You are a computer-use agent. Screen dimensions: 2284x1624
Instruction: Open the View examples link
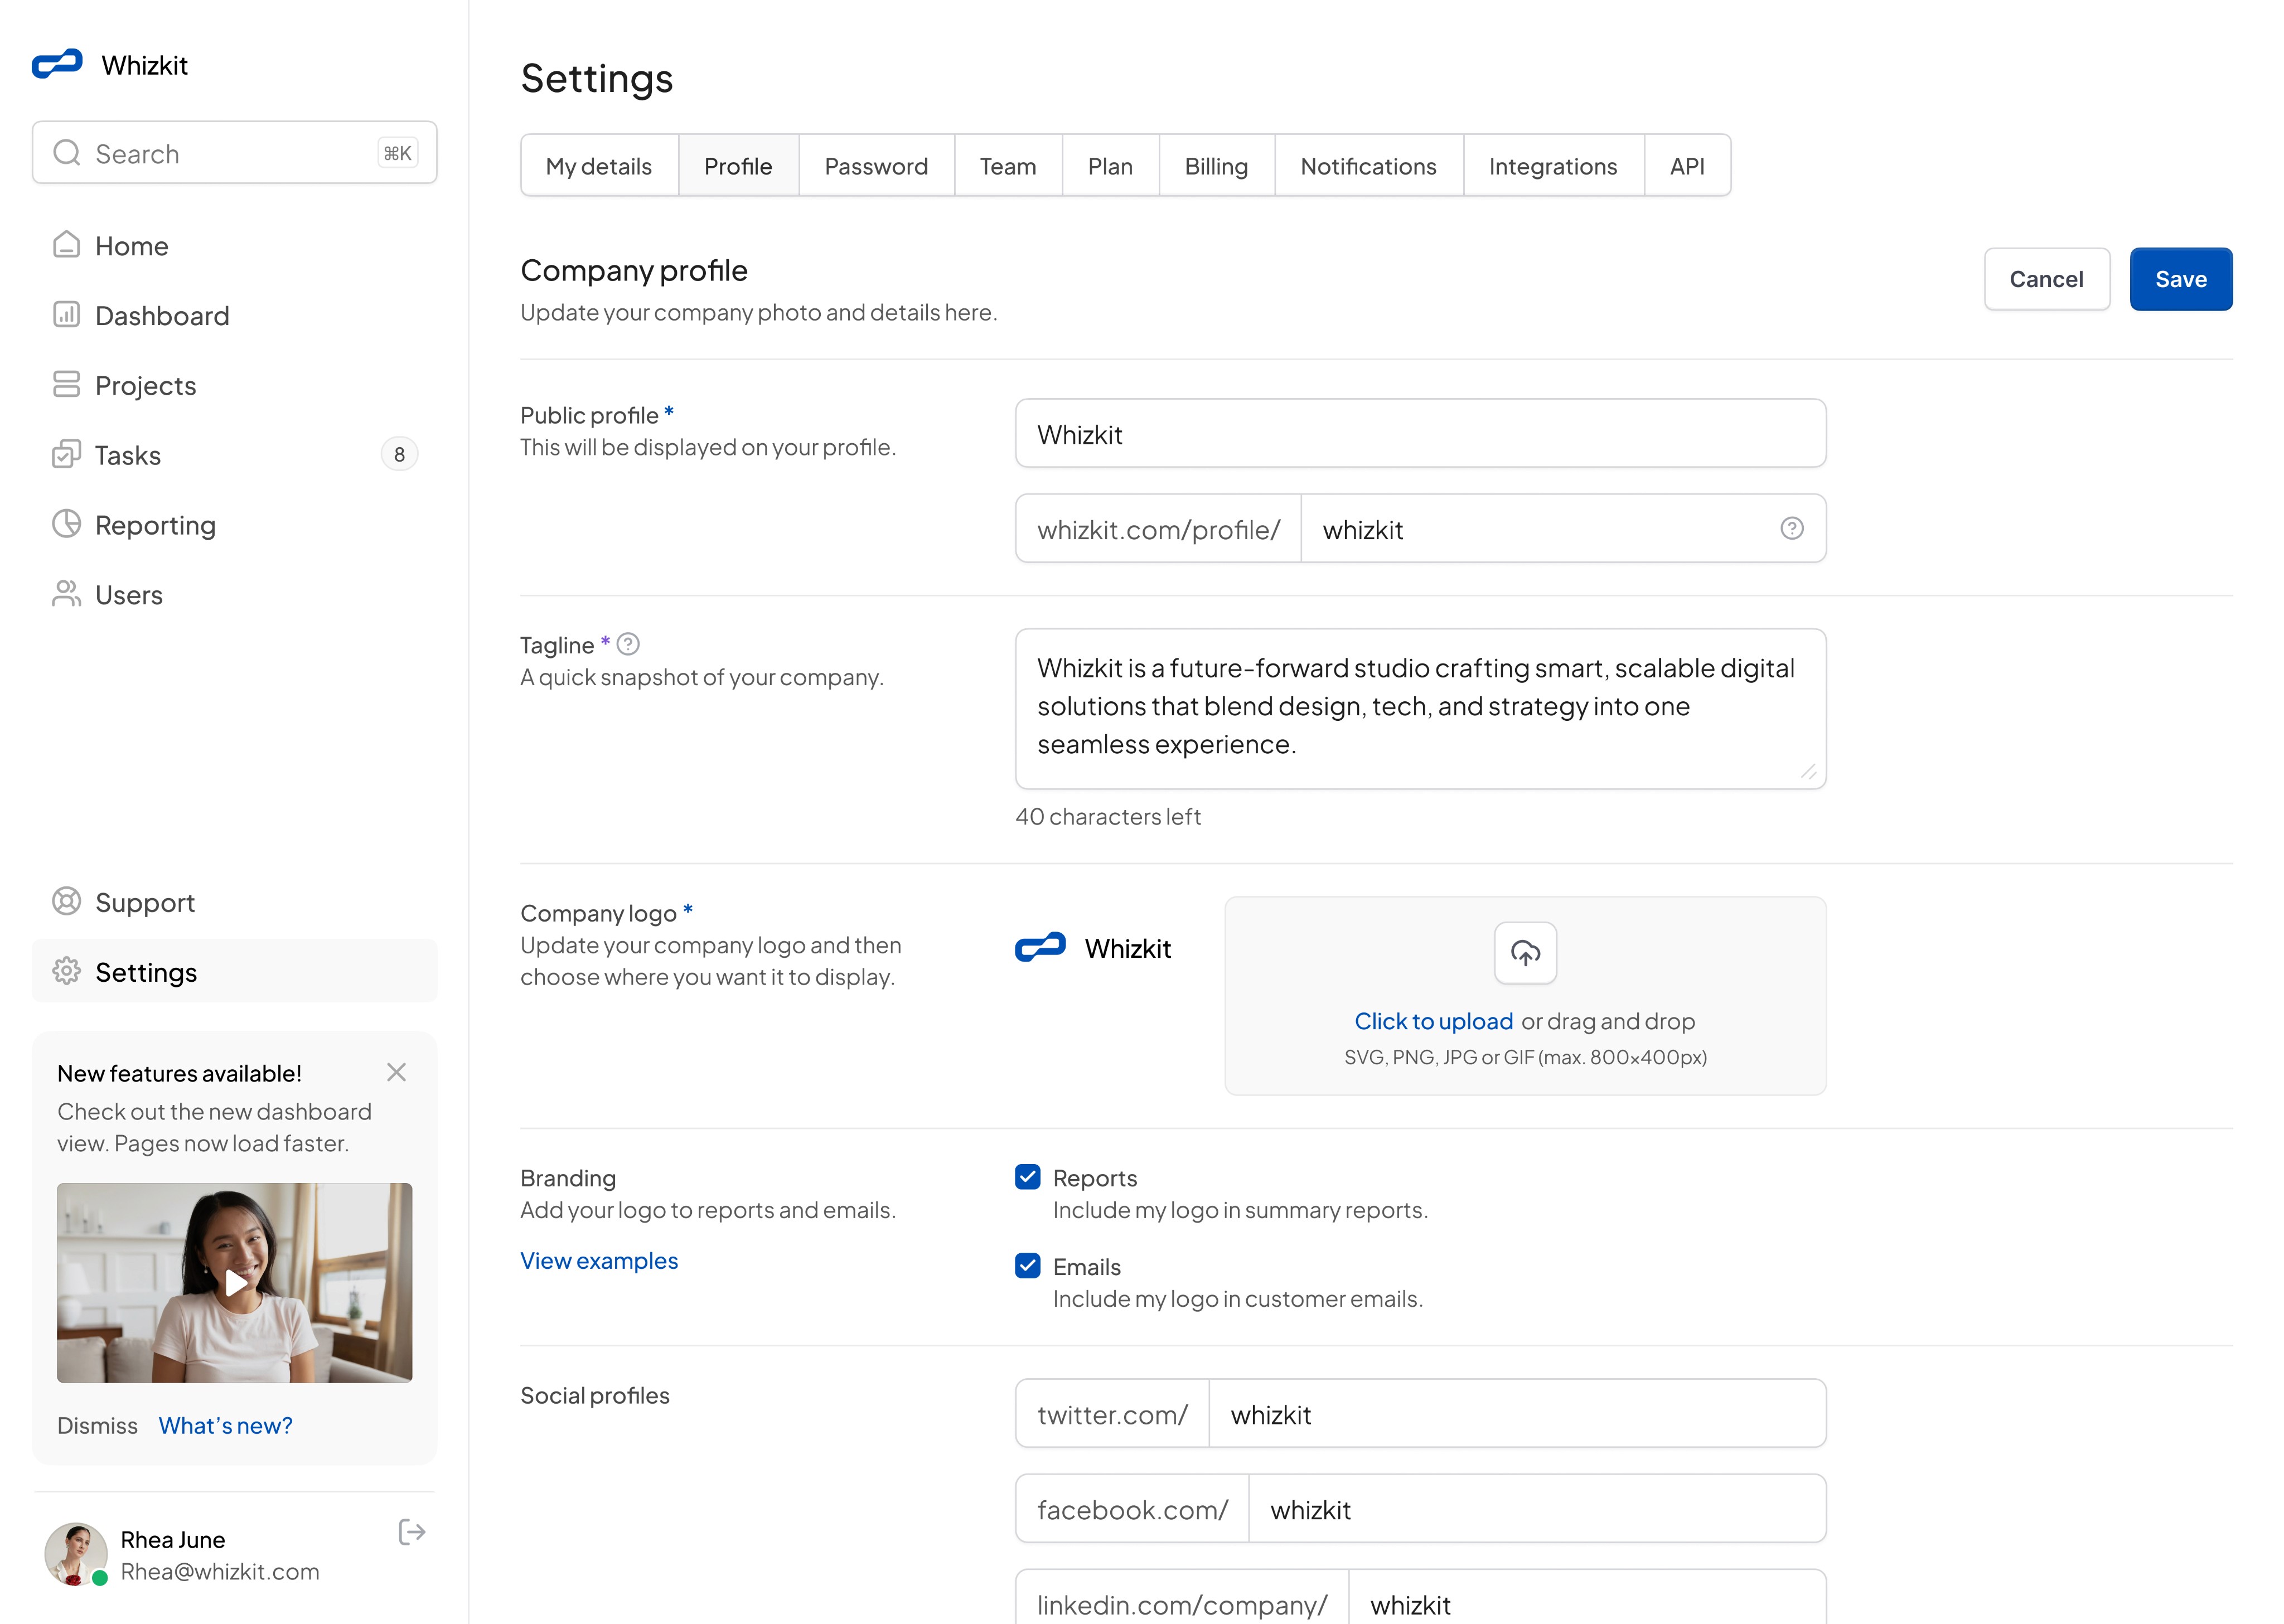tap(599, 1260)
